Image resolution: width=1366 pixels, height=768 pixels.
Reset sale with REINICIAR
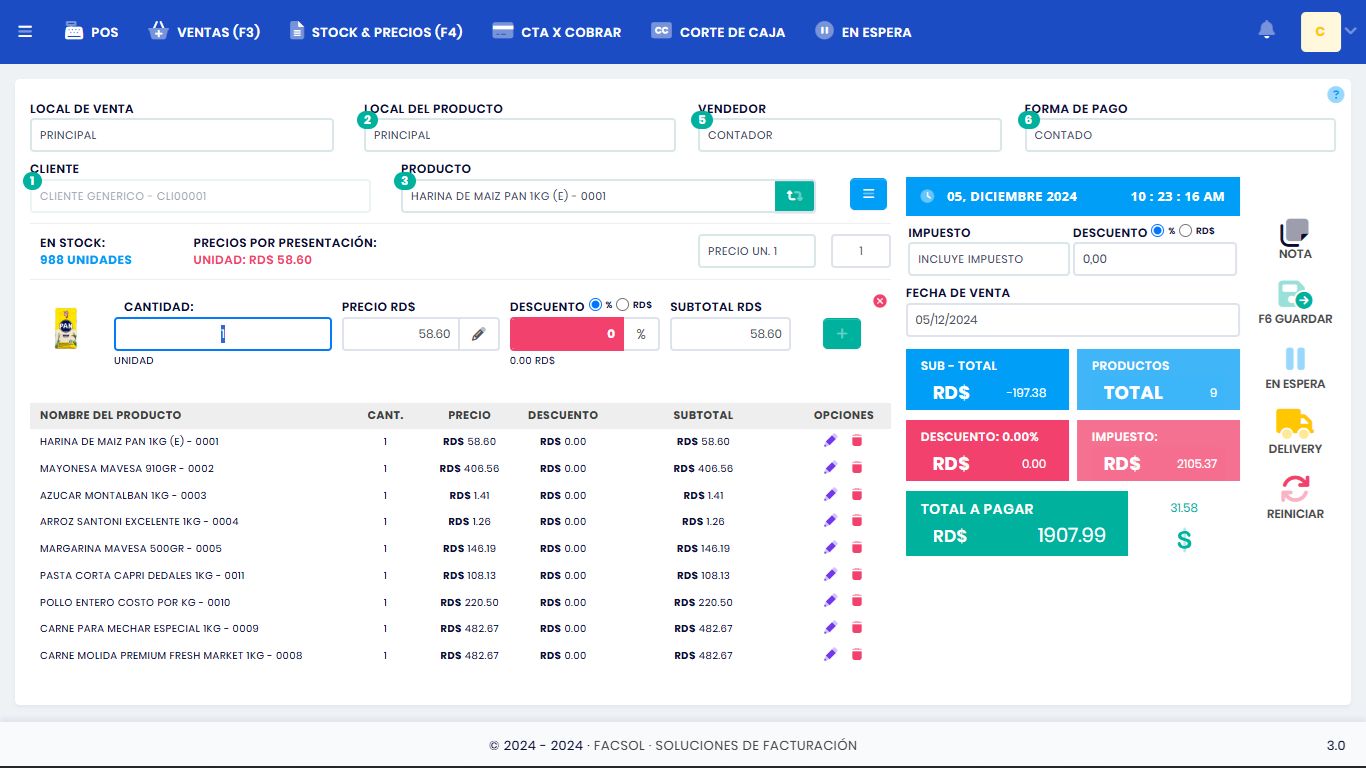(1295, 497)
